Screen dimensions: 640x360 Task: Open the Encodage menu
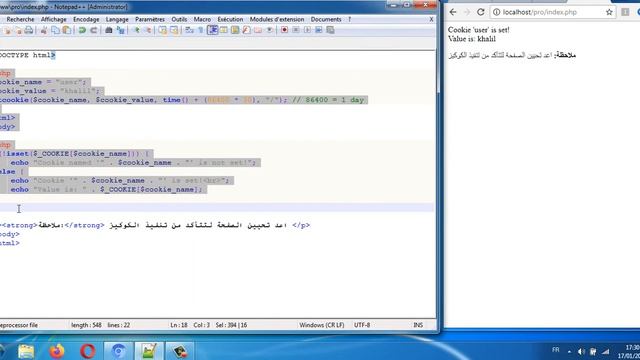pyautogui.click(x=86, y=19)
